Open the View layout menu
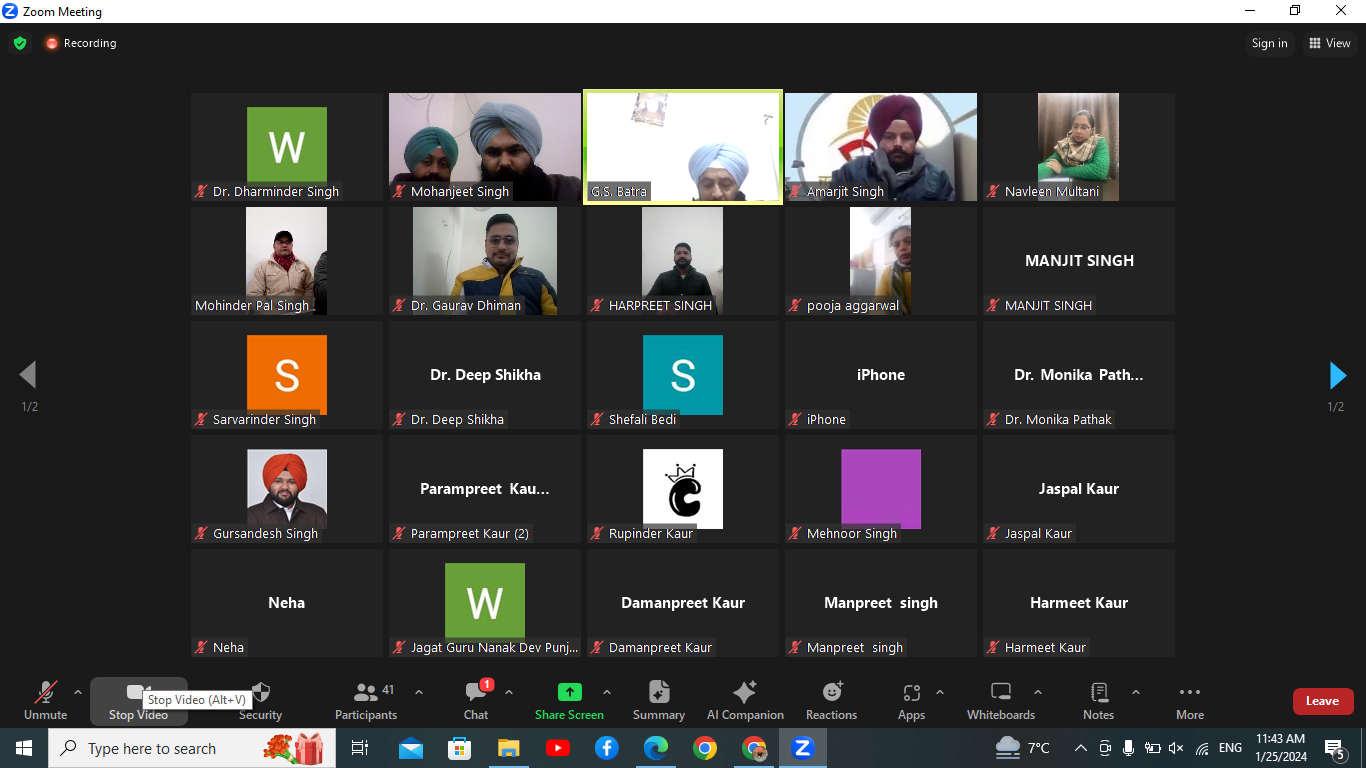The width and height of the screenshot is (1366, 768). (x=1330, y=43)
